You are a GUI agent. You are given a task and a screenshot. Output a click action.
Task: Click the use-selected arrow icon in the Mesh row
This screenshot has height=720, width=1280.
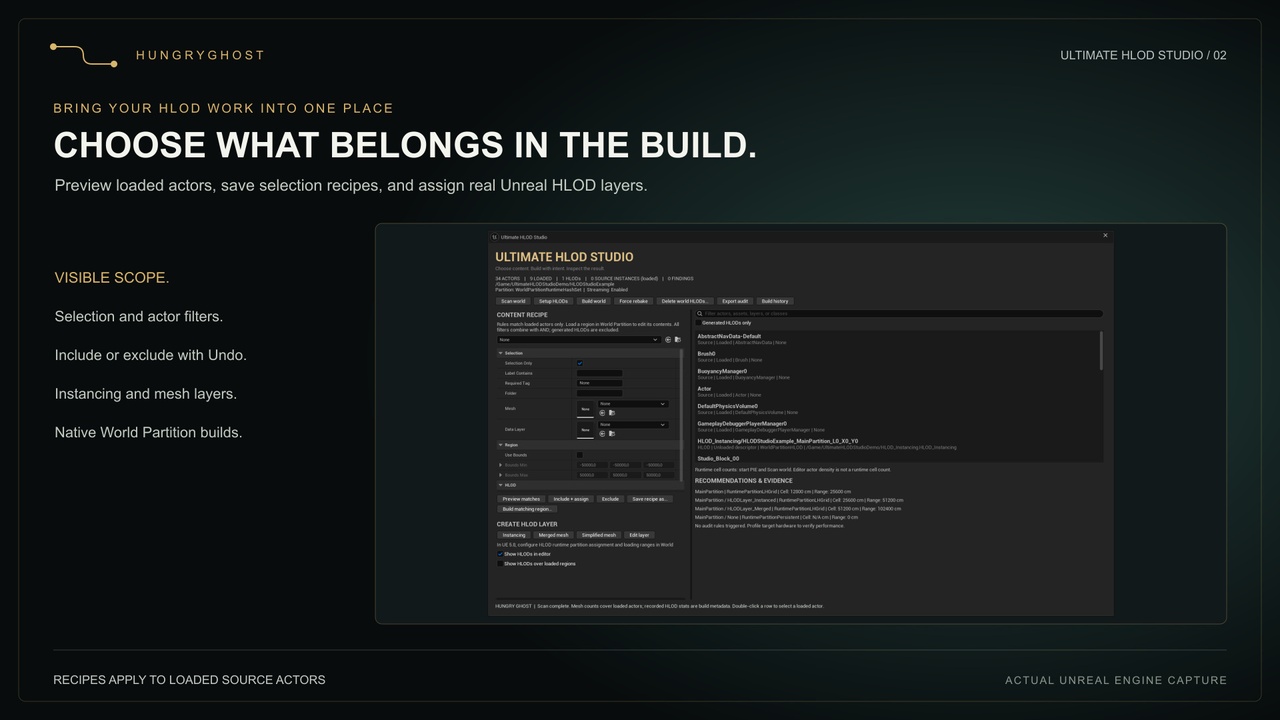[602, 412]
